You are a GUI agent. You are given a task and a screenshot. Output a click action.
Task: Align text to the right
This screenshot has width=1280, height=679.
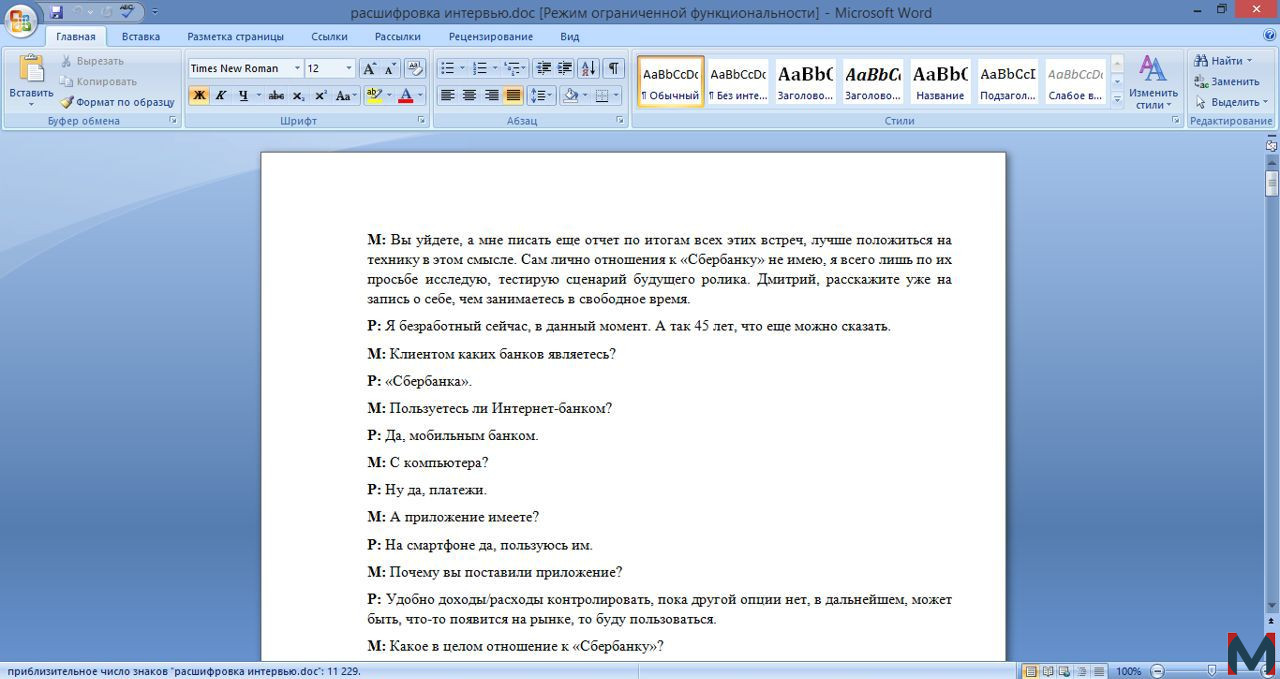(x=491, y=96)
